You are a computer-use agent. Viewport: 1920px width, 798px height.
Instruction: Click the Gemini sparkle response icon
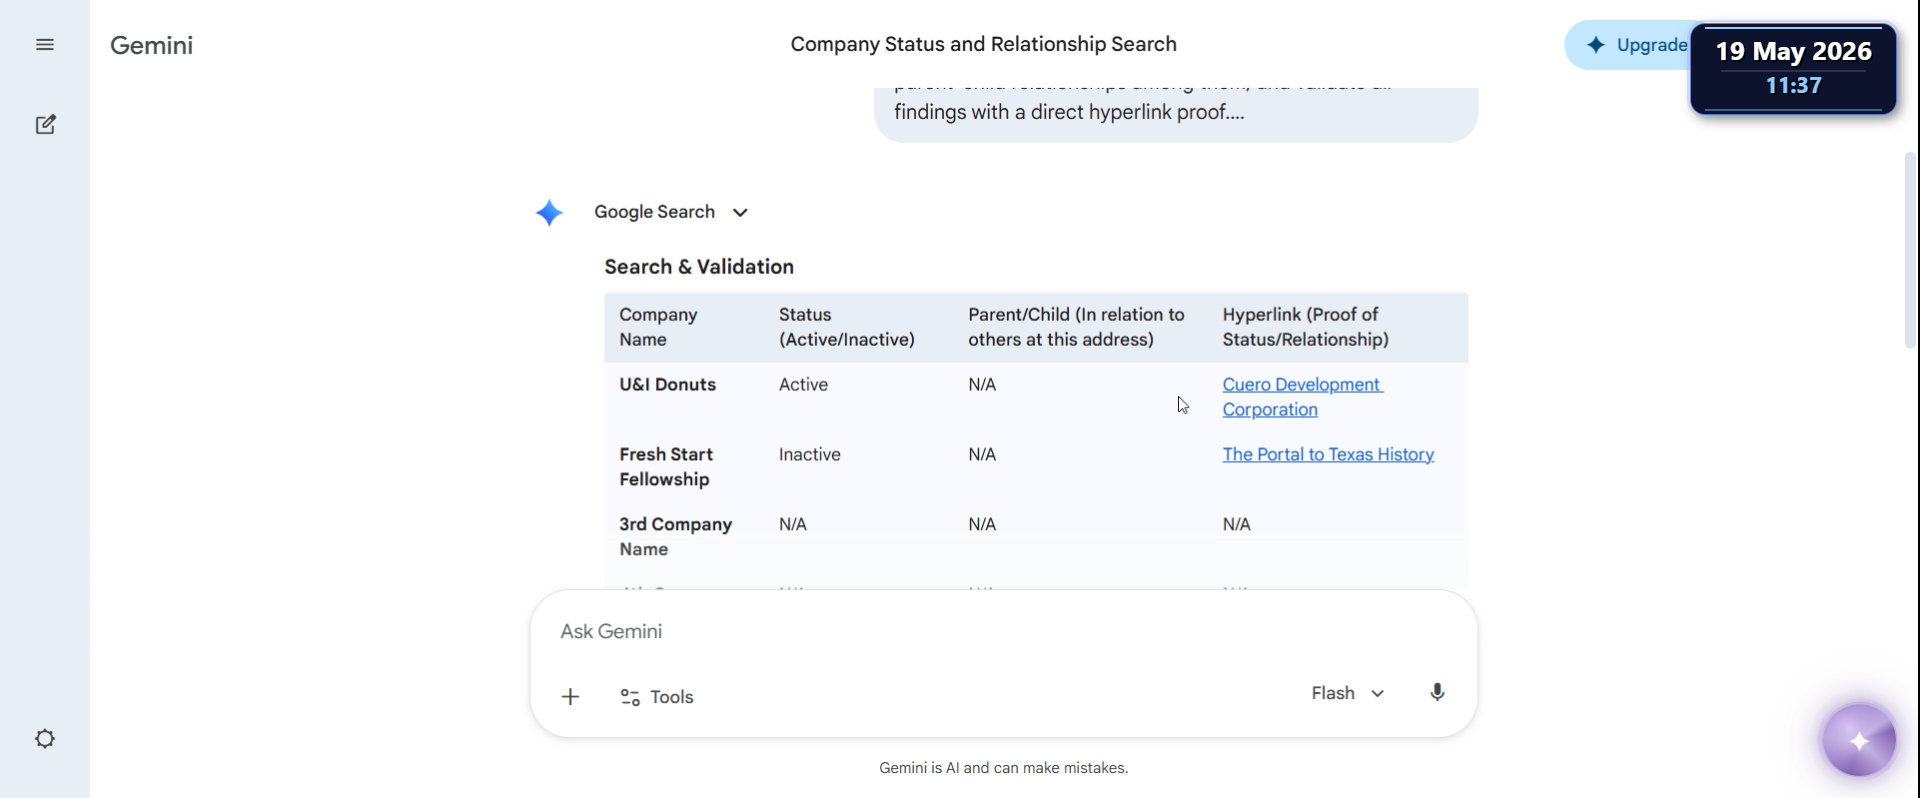point(549,213)
